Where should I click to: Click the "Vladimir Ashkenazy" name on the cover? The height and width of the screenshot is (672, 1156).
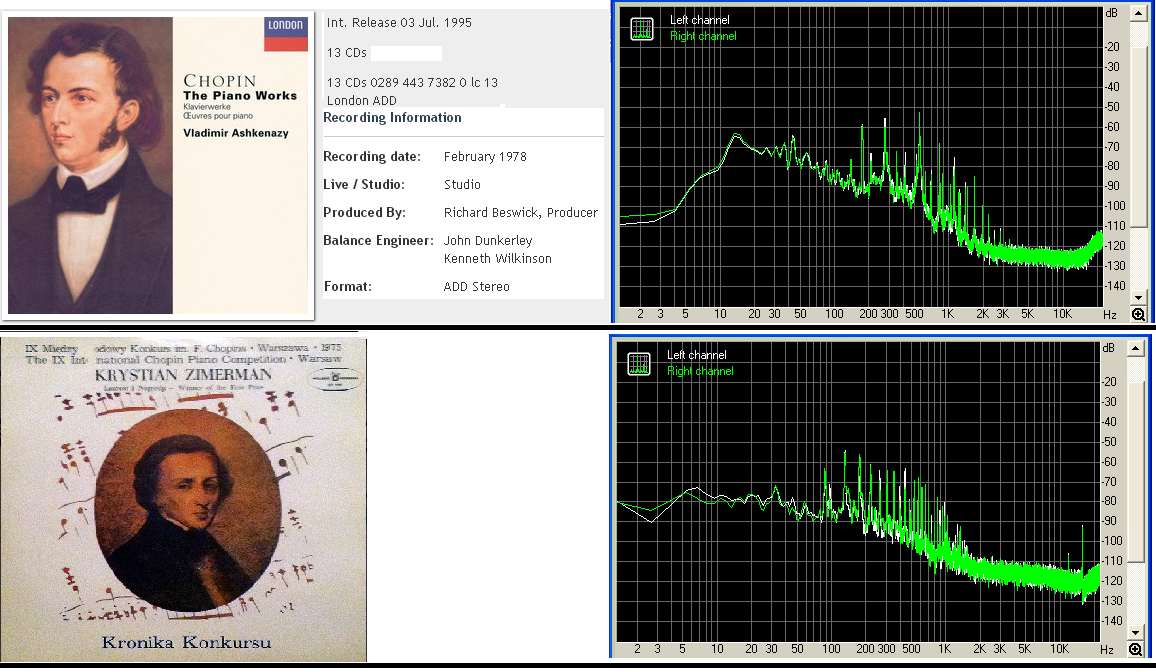[236, 133]
